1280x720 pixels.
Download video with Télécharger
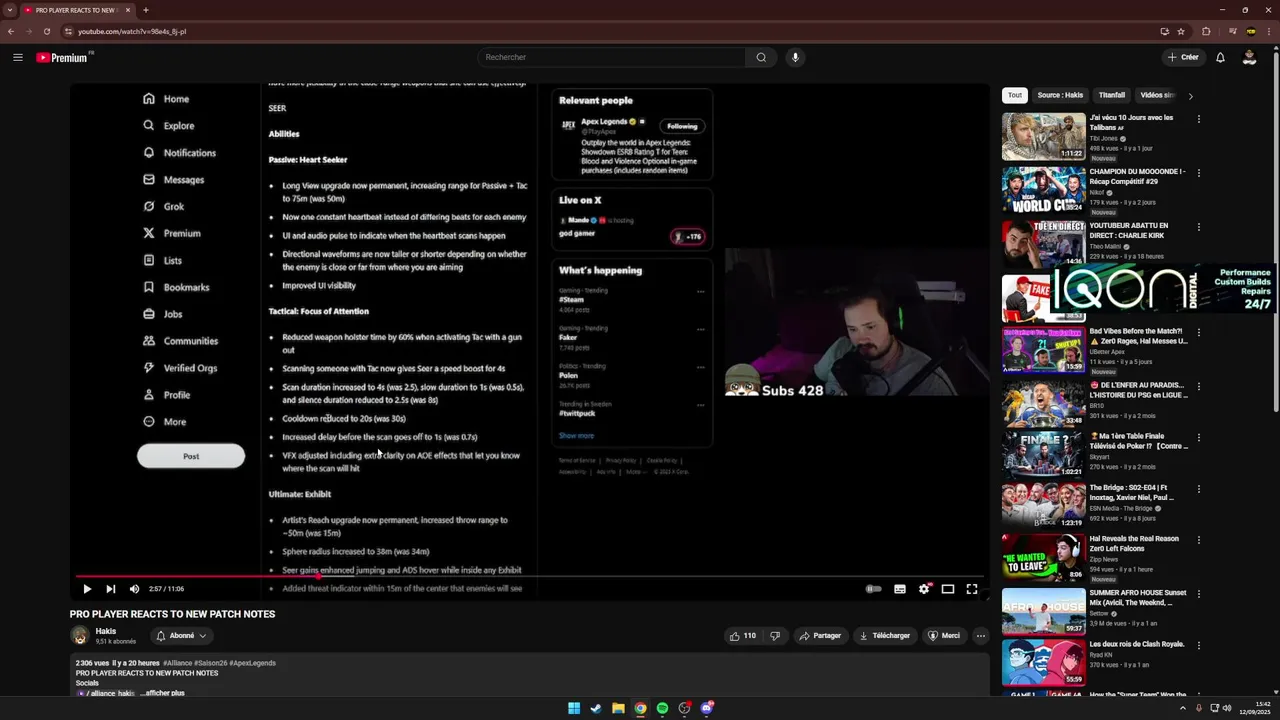point(885,635)
